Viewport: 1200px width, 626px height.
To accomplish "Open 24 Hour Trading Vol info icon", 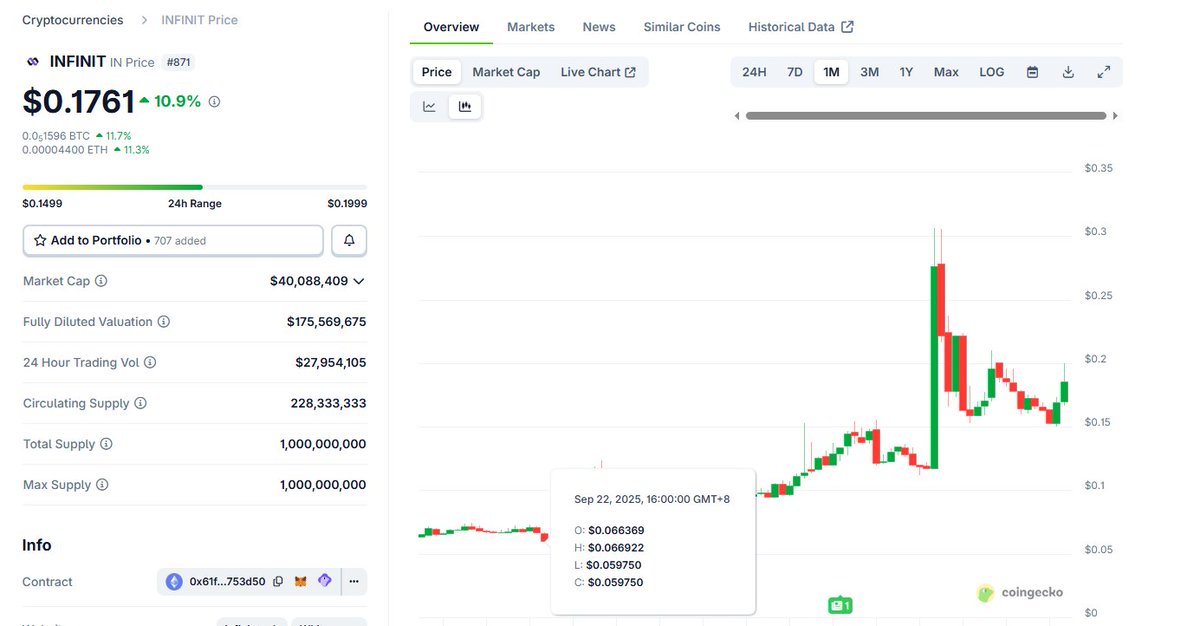I will pyautogui.click(x=150, y=363).
